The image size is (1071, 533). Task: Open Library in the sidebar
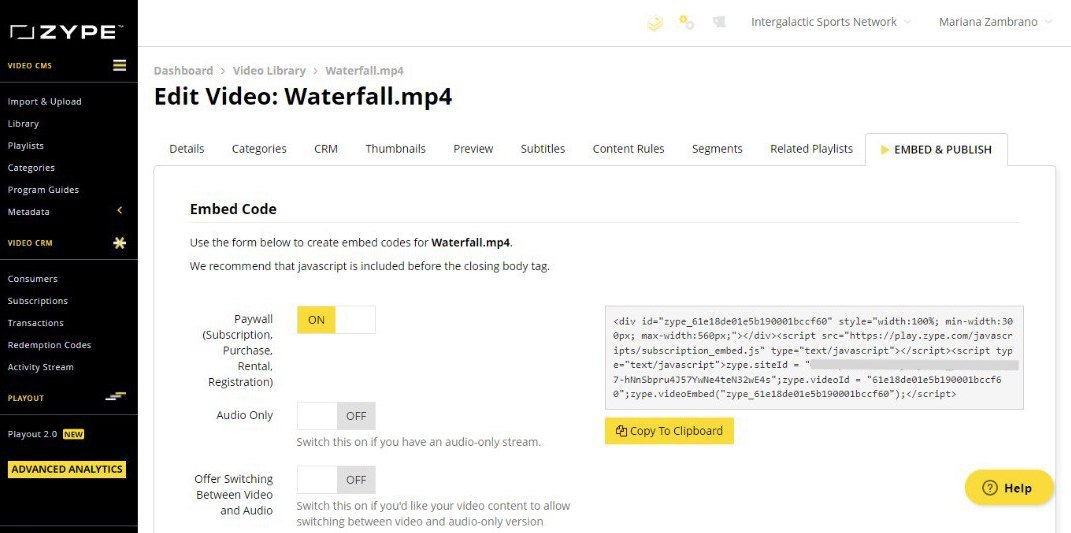pyautogui.click(x=23, y=124)
